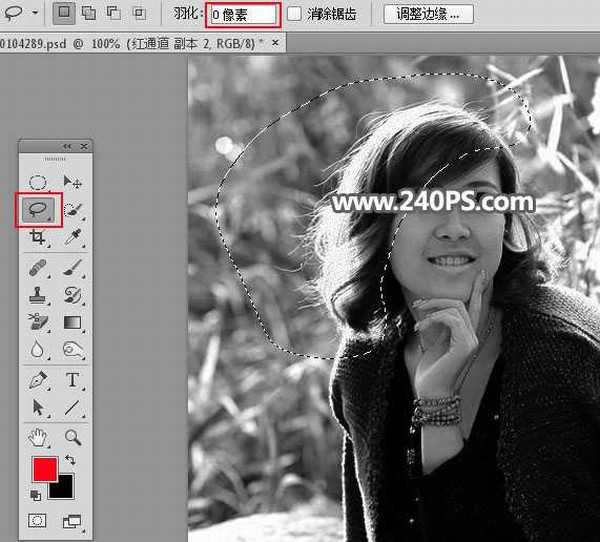The width and height of the screenshot is (600, 542).
Task: Select the Clone Stamp tool
Action: tap(38, 295)
